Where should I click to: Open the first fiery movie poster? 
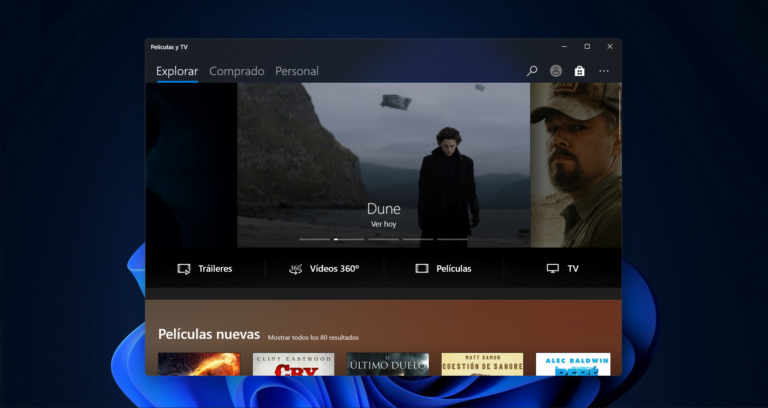pos(199,364)
